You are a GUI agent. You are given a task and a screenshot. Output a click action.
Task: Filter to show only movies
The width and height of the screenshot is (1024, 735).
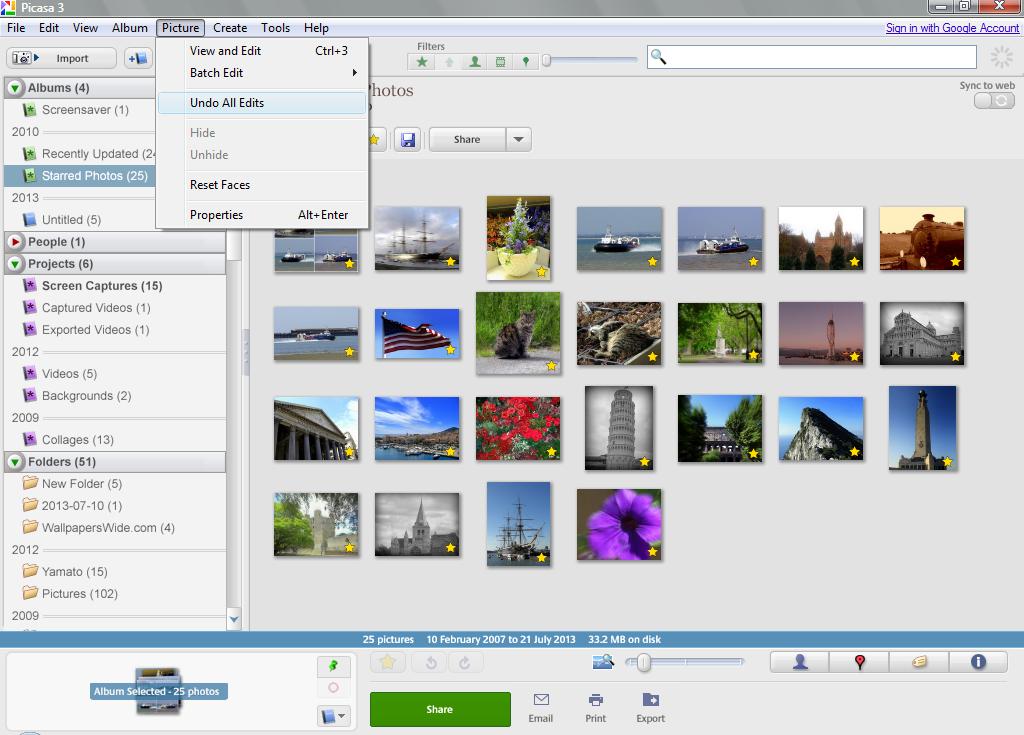pyautogui.click(x=501, y=62)
